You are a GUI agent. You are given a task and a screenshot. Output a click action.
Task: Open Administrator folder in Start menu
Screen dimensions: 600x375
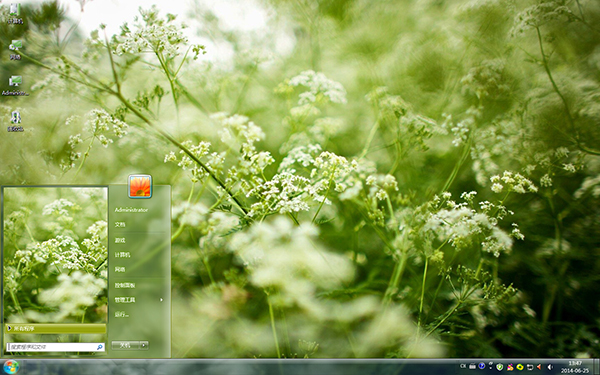click(131, 210)
